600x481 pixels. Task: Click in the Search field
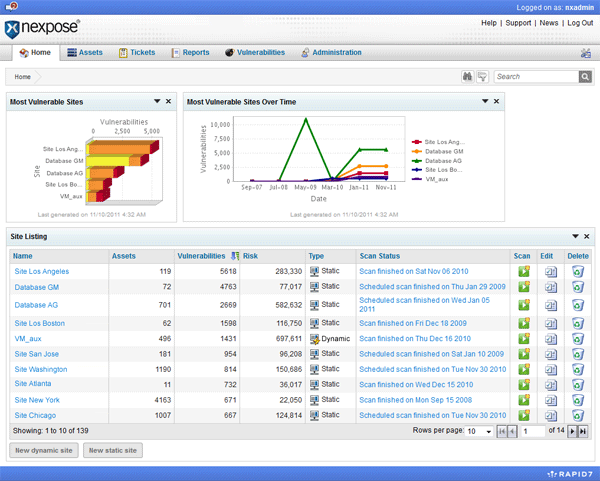(x=536, y=77)
